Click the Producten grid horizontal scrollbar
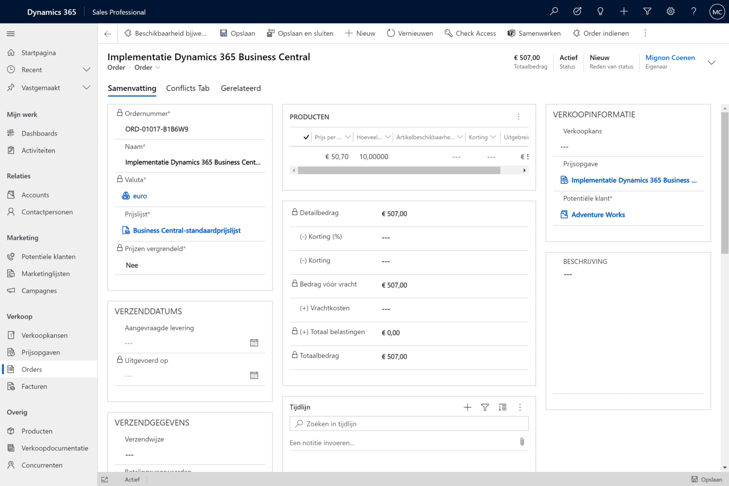Image resolution: width=729 pixels, height=486 pixels. 399,171
